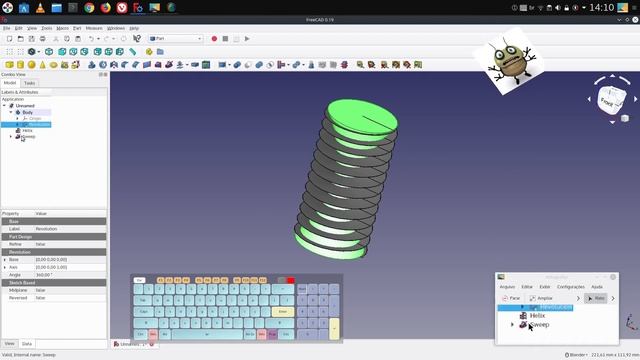Create a cylinder primitive
Image resolution: width=640 pixels, height=360 pixels.
[20, 64]
